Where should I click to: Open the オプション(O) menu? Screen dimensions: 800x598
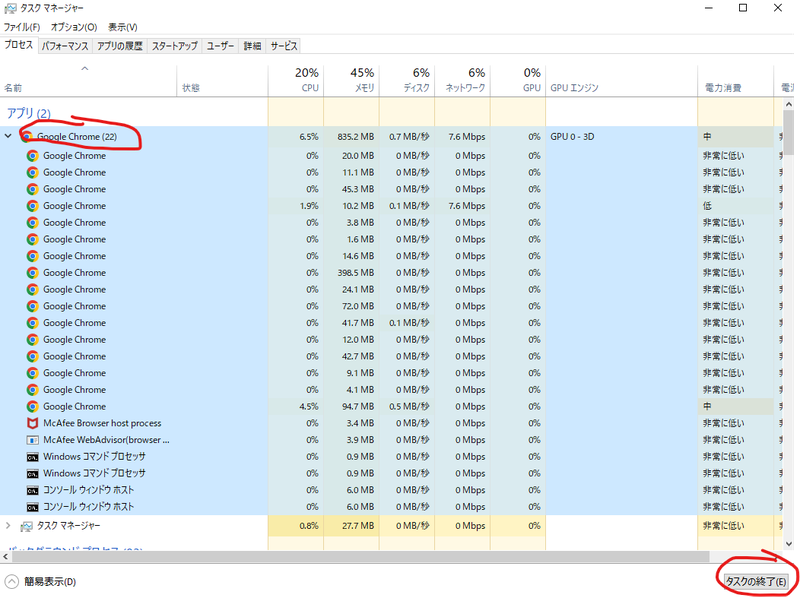(74, 27)
